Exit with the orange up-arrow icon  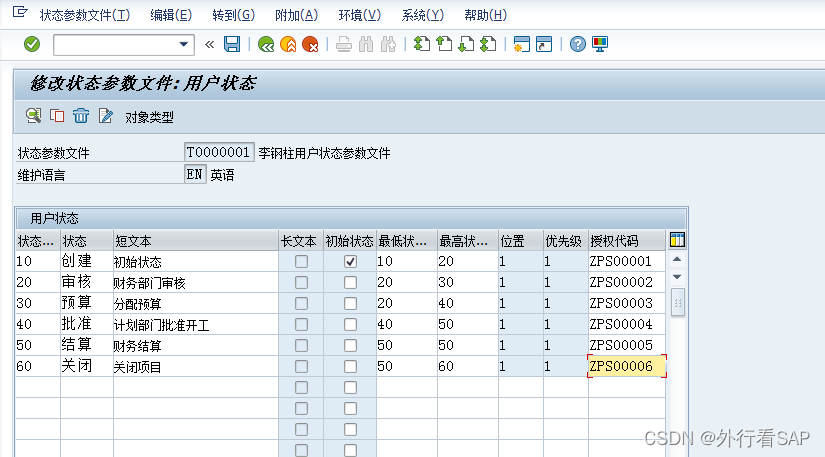tap(288, 44)
